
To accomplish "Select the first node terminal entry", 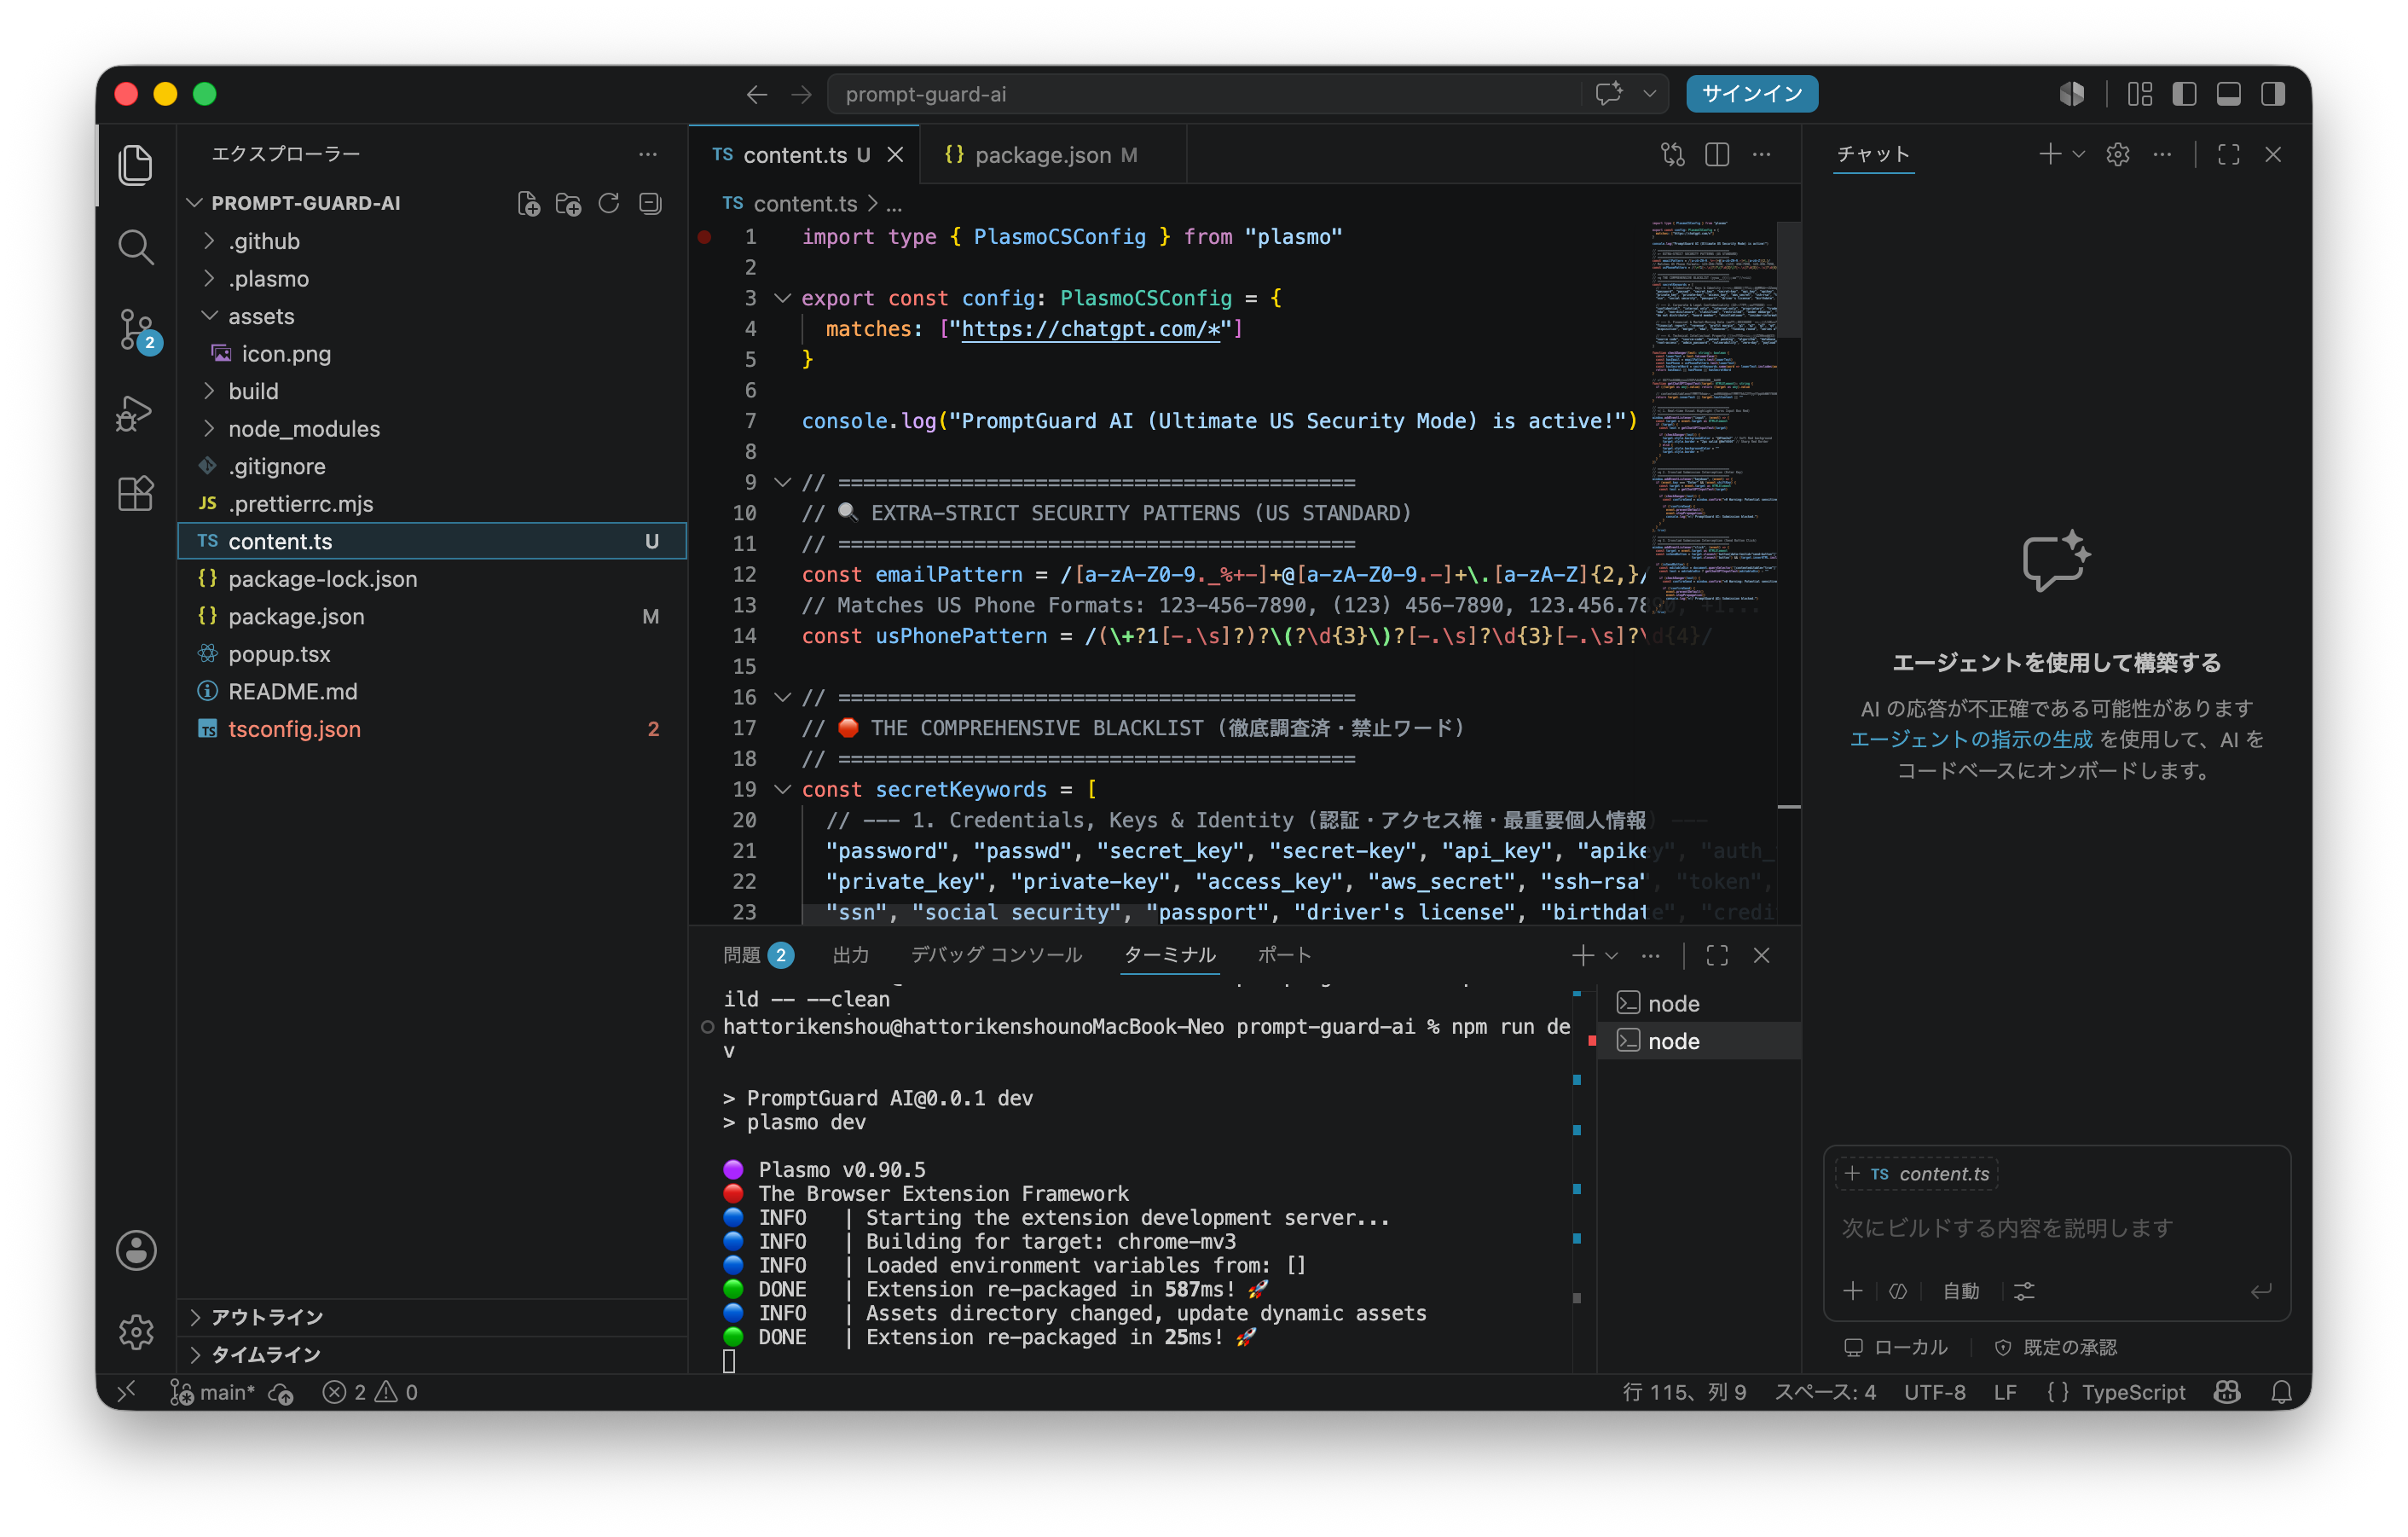I will tap(1699, 1004).
